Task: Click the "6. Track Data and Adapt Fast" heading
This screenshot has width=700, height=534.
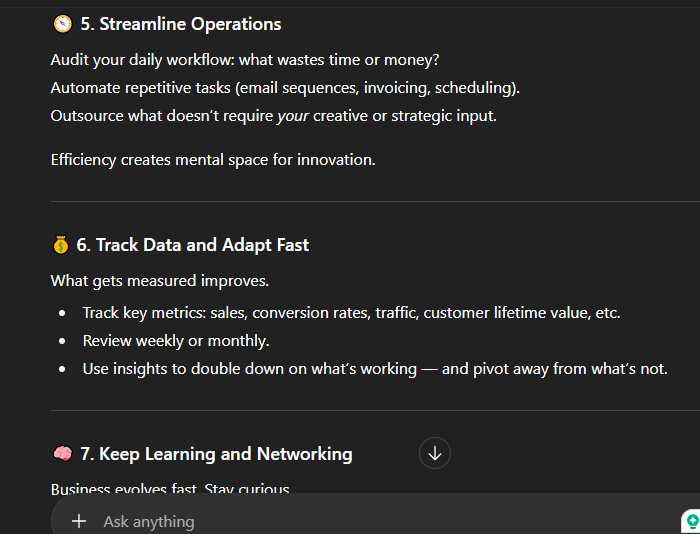Action: (192, 245)
